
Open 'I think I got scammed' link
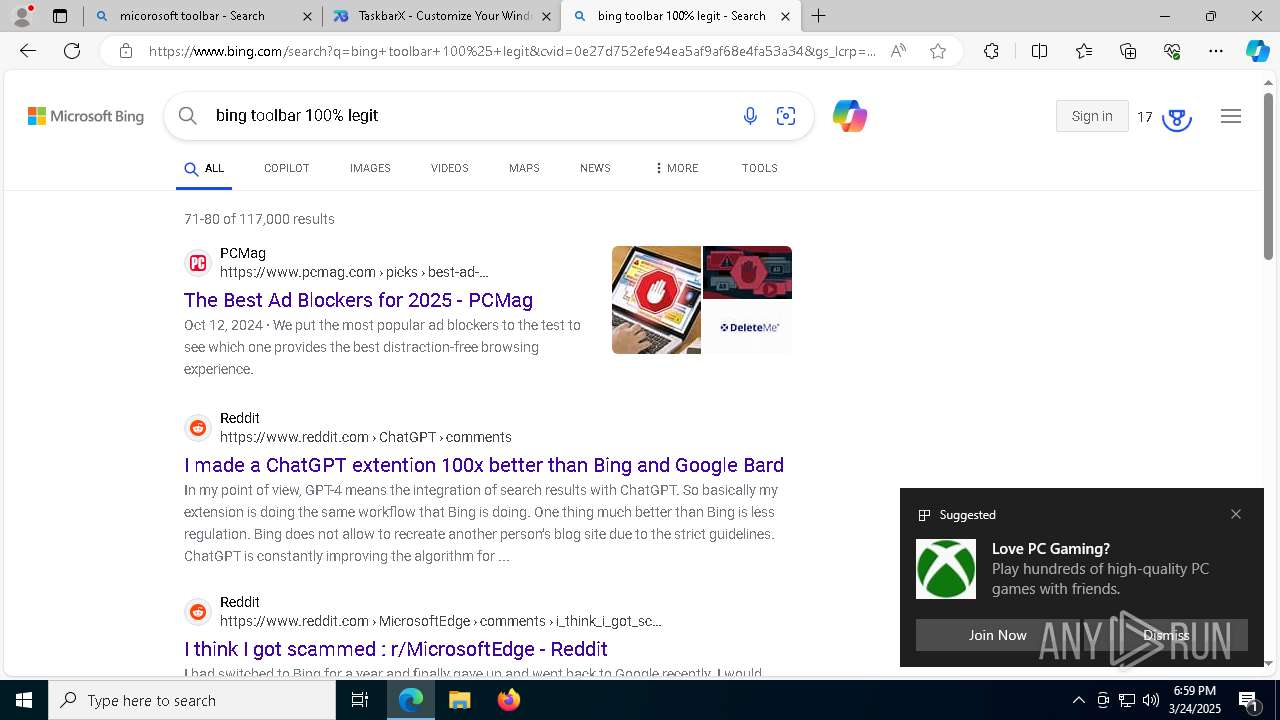(x=396, y=649)
